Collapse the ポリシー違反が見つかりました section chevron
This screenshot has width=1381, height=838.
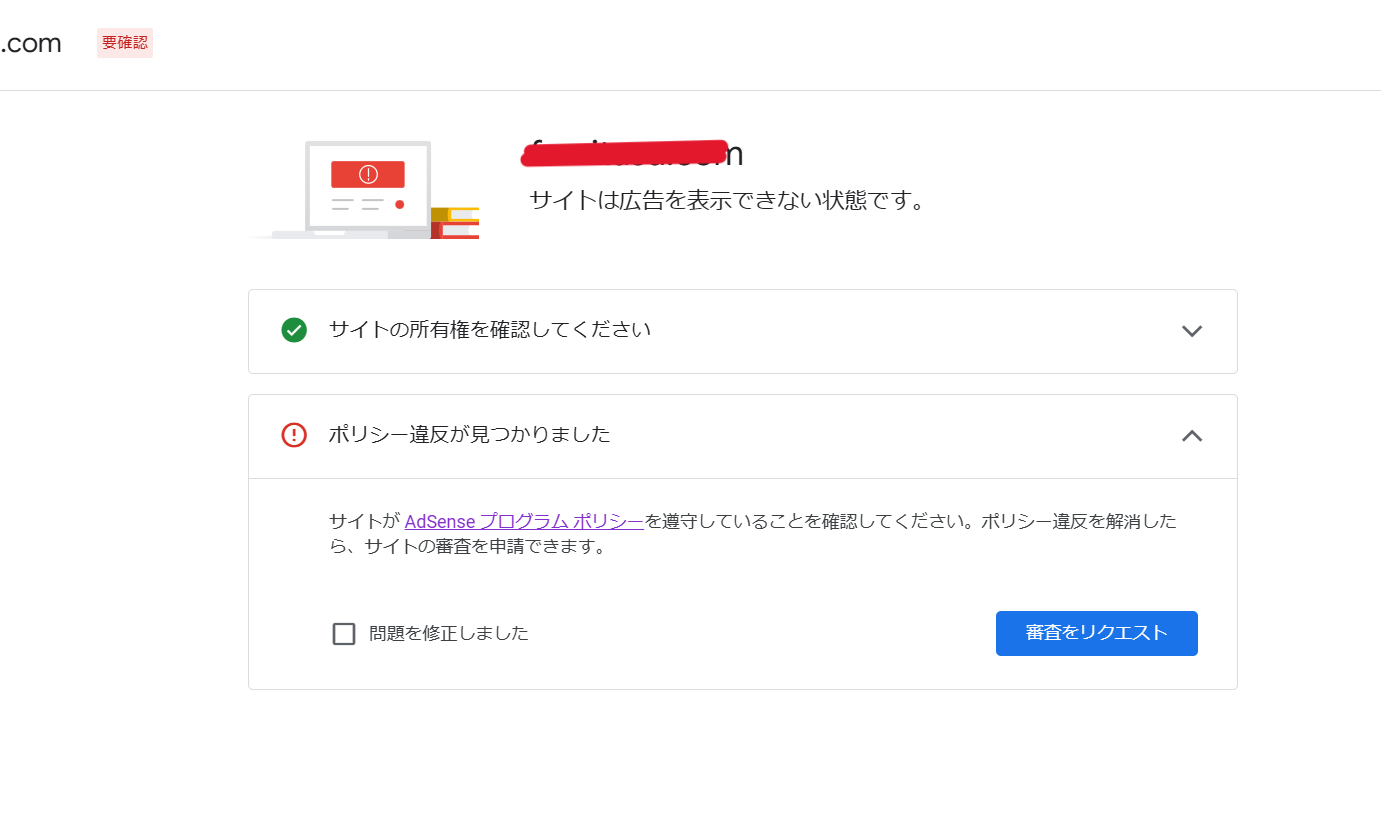coord(1191,436)
